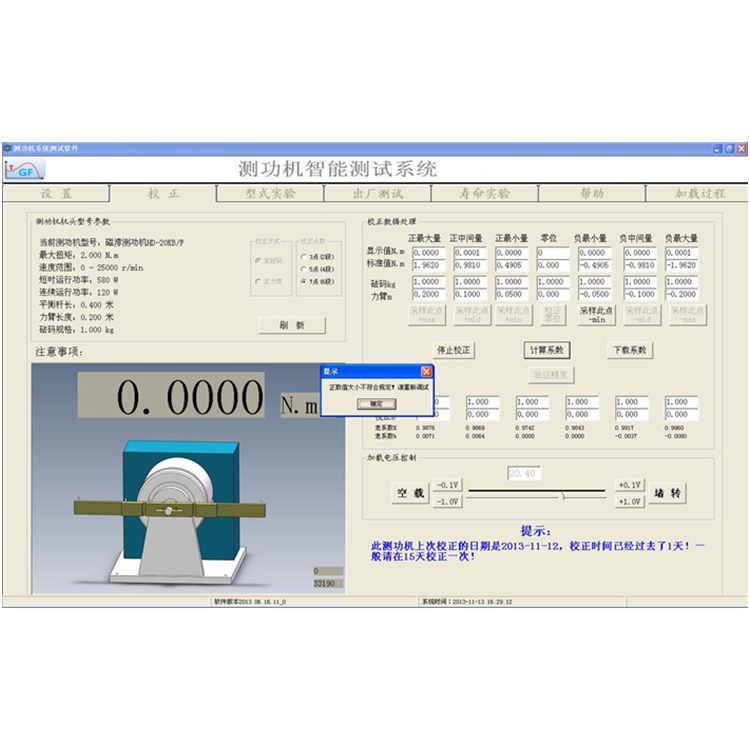Click 采样此点 +min button
750x750 pixels.
click(x=514, y=315)
